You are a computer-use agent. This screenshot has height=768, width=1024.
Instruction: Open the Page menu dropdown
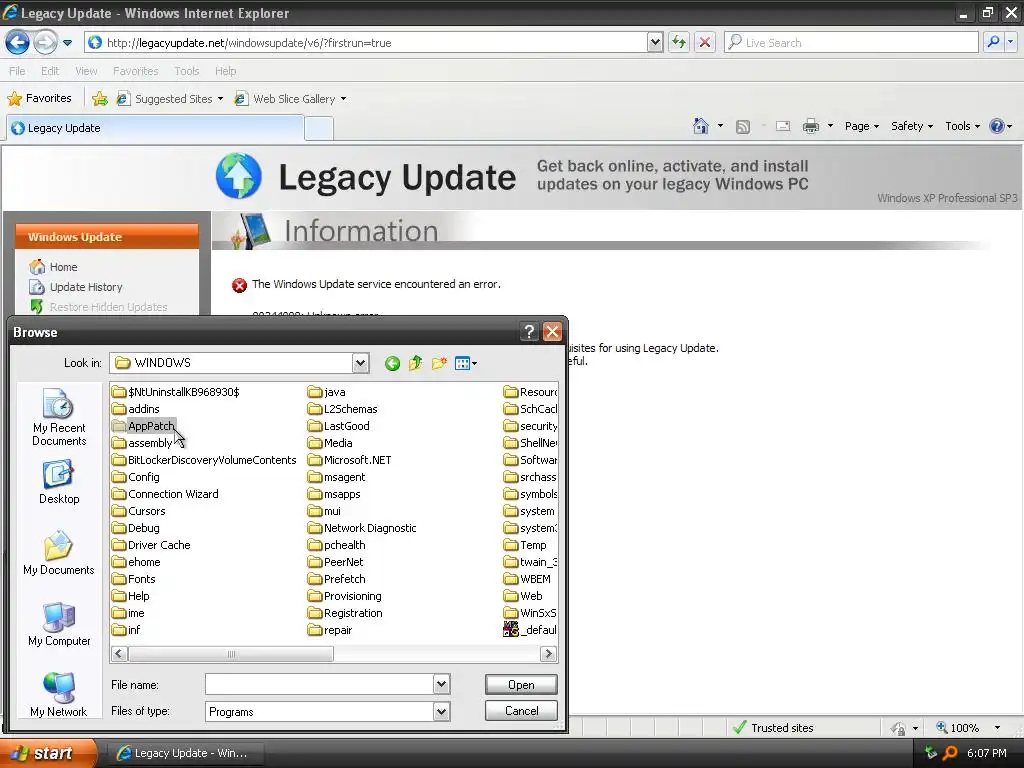click(861, 126)
